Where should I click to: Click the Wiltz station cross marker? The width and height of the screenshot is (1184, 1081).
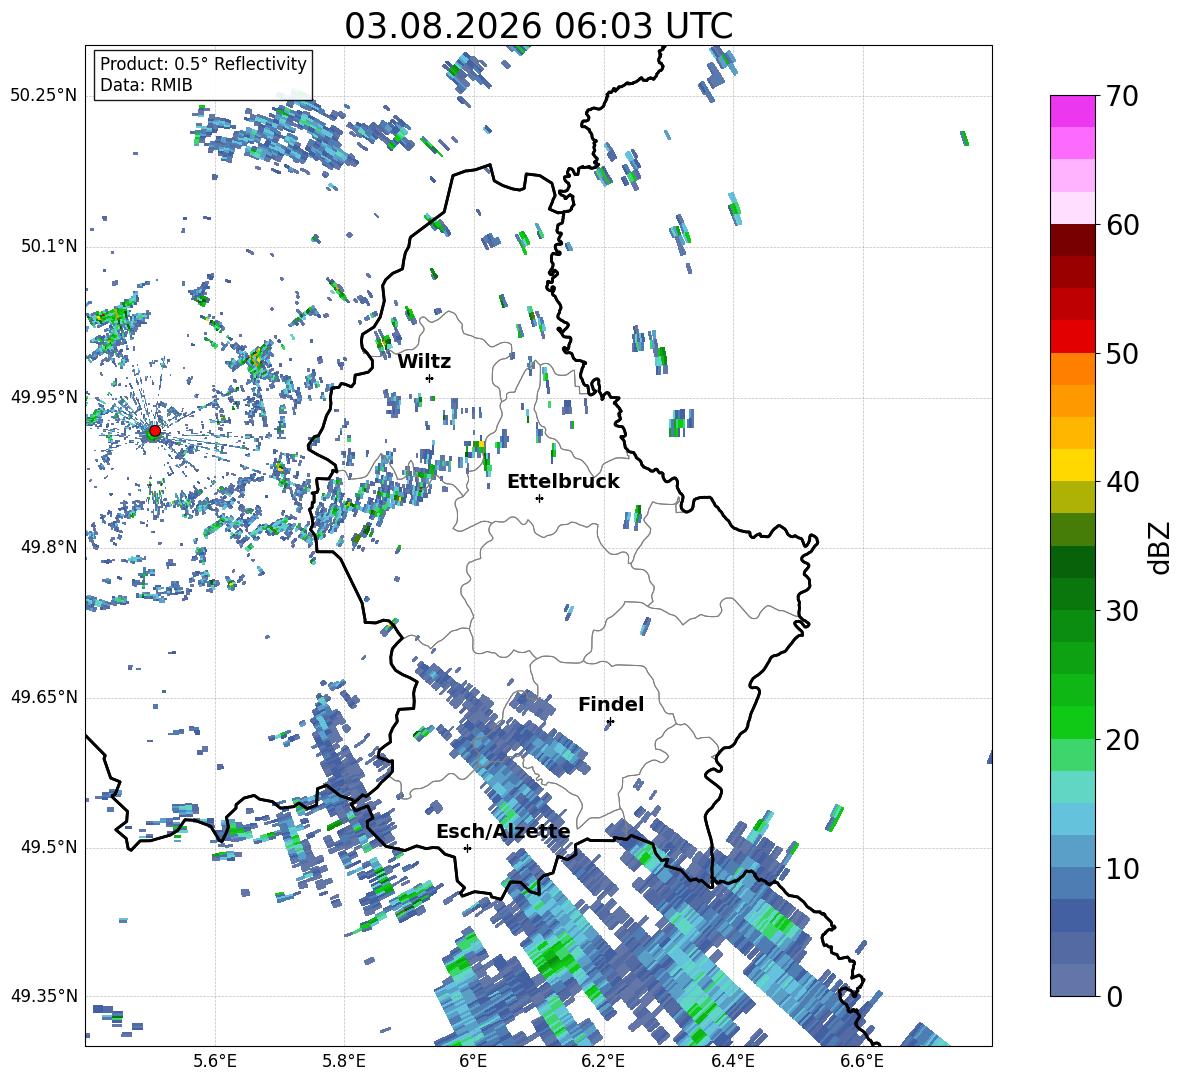pos(430,378)
